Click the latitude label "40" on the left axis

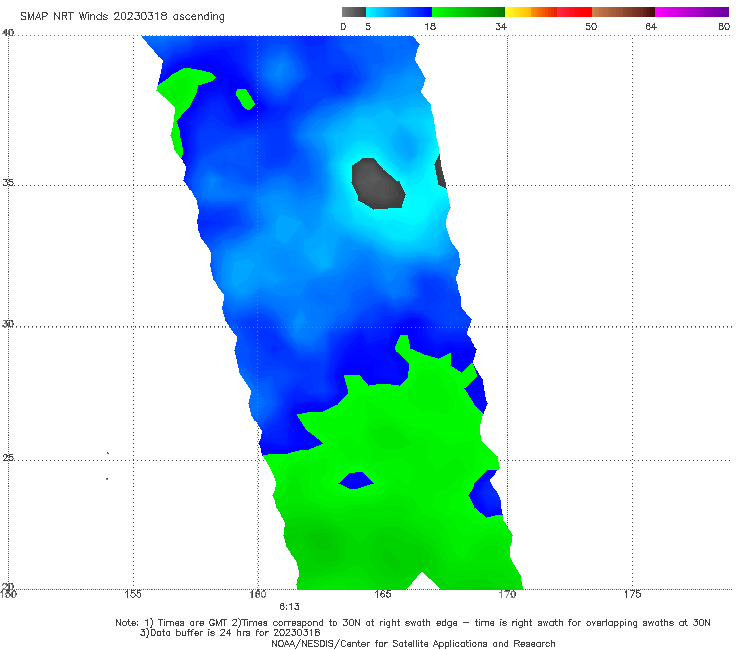click(8, 33)
